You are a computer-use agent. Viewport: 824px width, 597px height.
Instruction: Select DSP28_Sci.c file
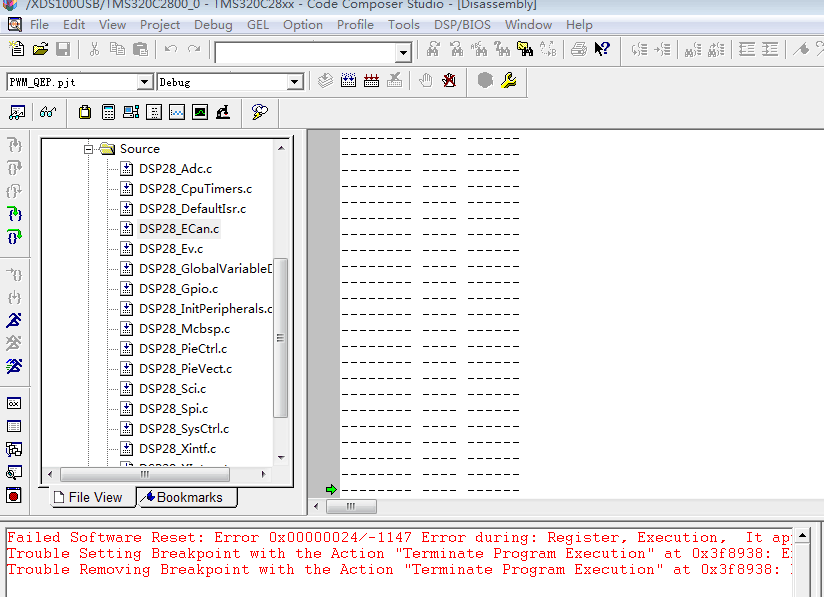pos(172,388)
